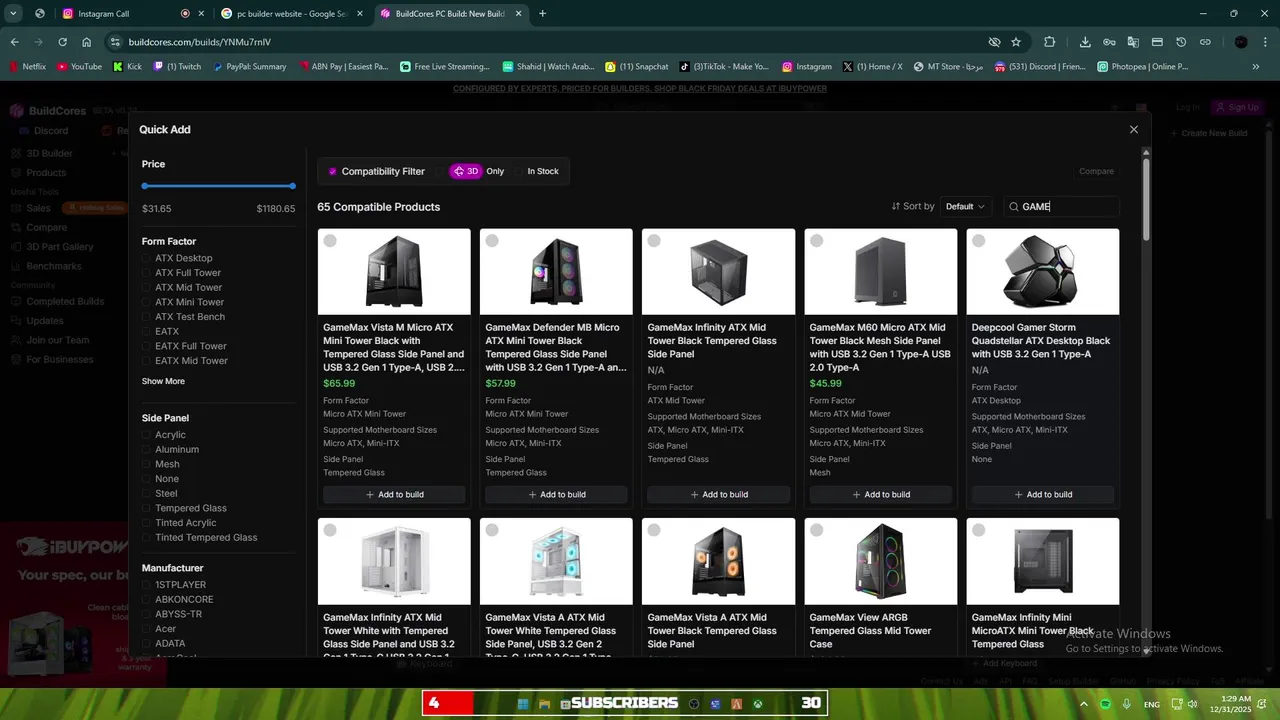This screenshot has height=720, width=1280.
Task: Click the Compare button
Action: pyautogui.click(x=1096, y=171)
